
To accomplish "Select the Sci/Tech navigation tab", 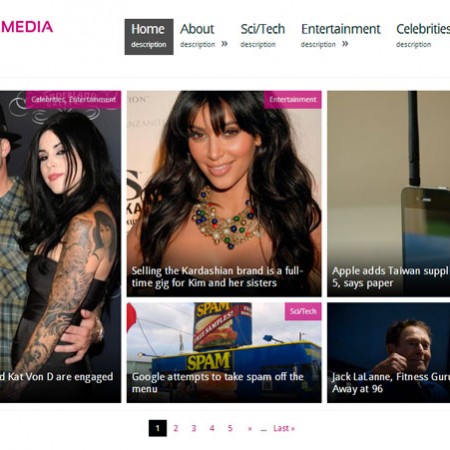I will tap(262, 36).
